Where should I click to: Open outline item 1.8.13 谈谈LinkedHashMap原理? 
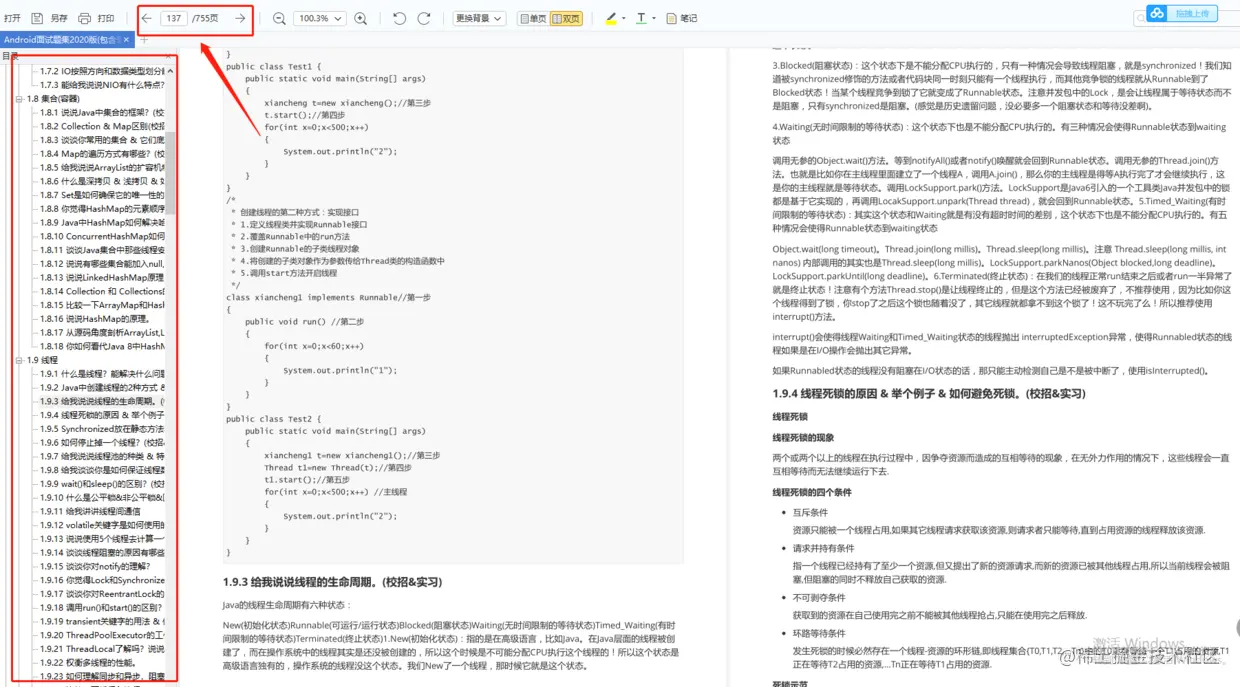pos(102,277)
